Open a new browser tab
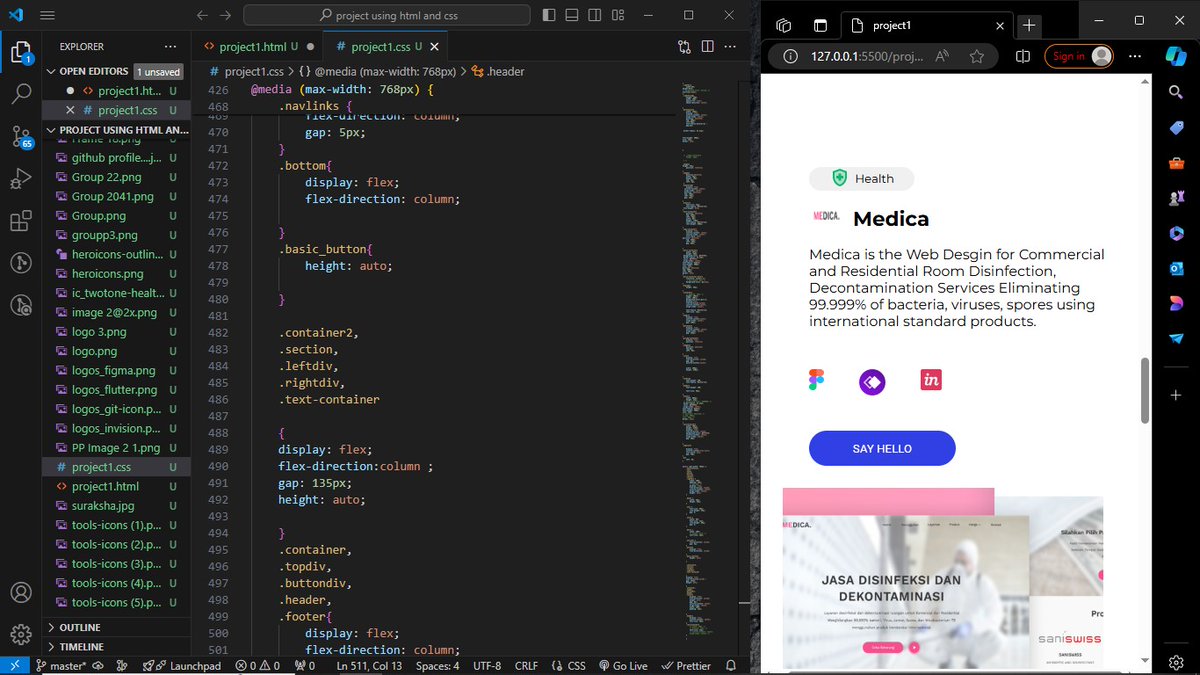 (x=1028, y=25)
